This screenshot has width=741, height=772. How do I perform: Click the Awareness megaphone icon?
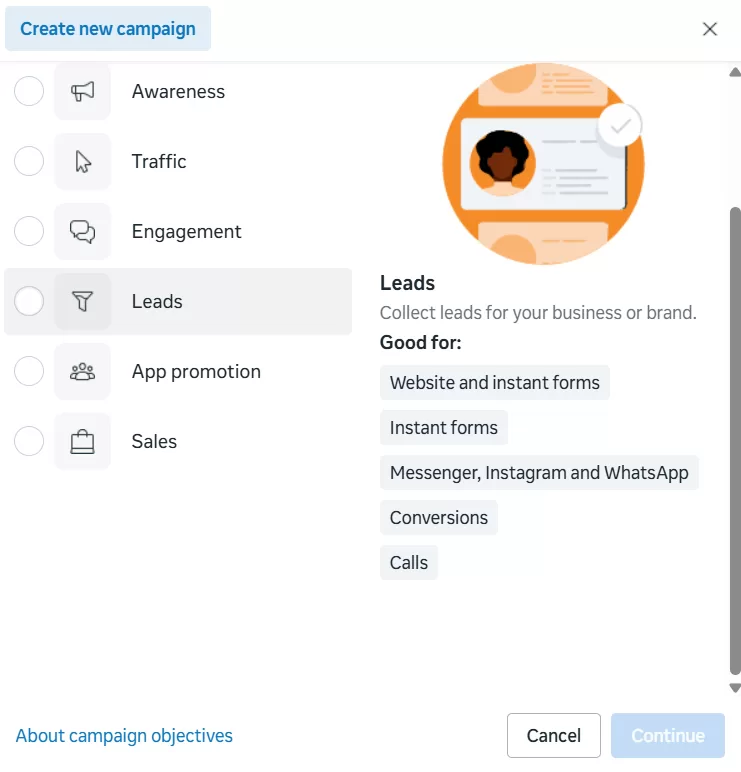pos(82,92)
